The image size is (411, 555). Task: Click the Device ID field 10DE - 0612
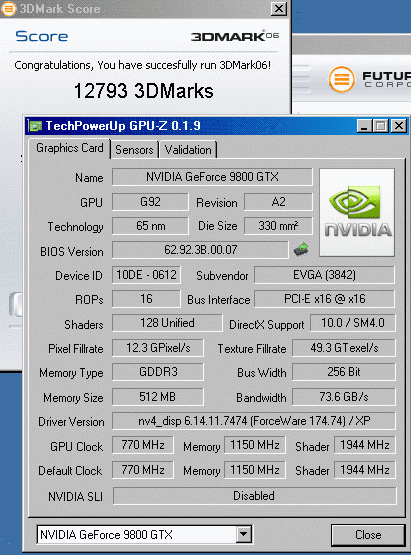pos(146,275)
